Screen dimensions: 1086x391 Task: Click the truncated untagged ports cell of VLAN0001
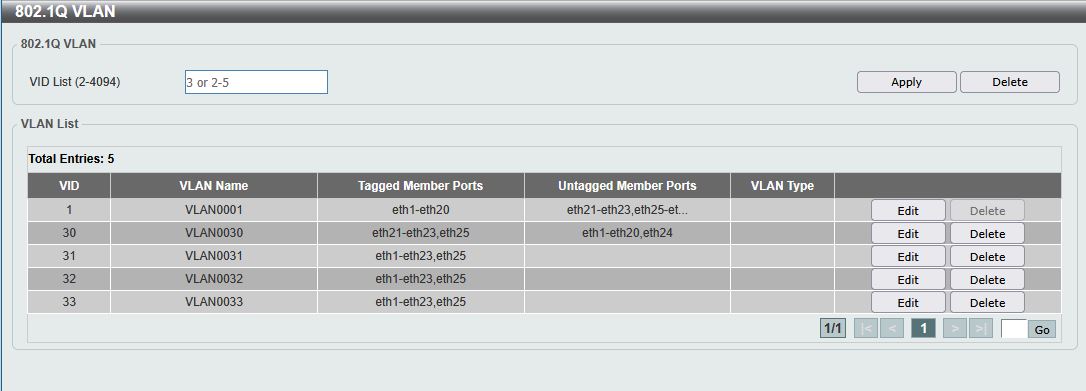click(x=627, y=210)
